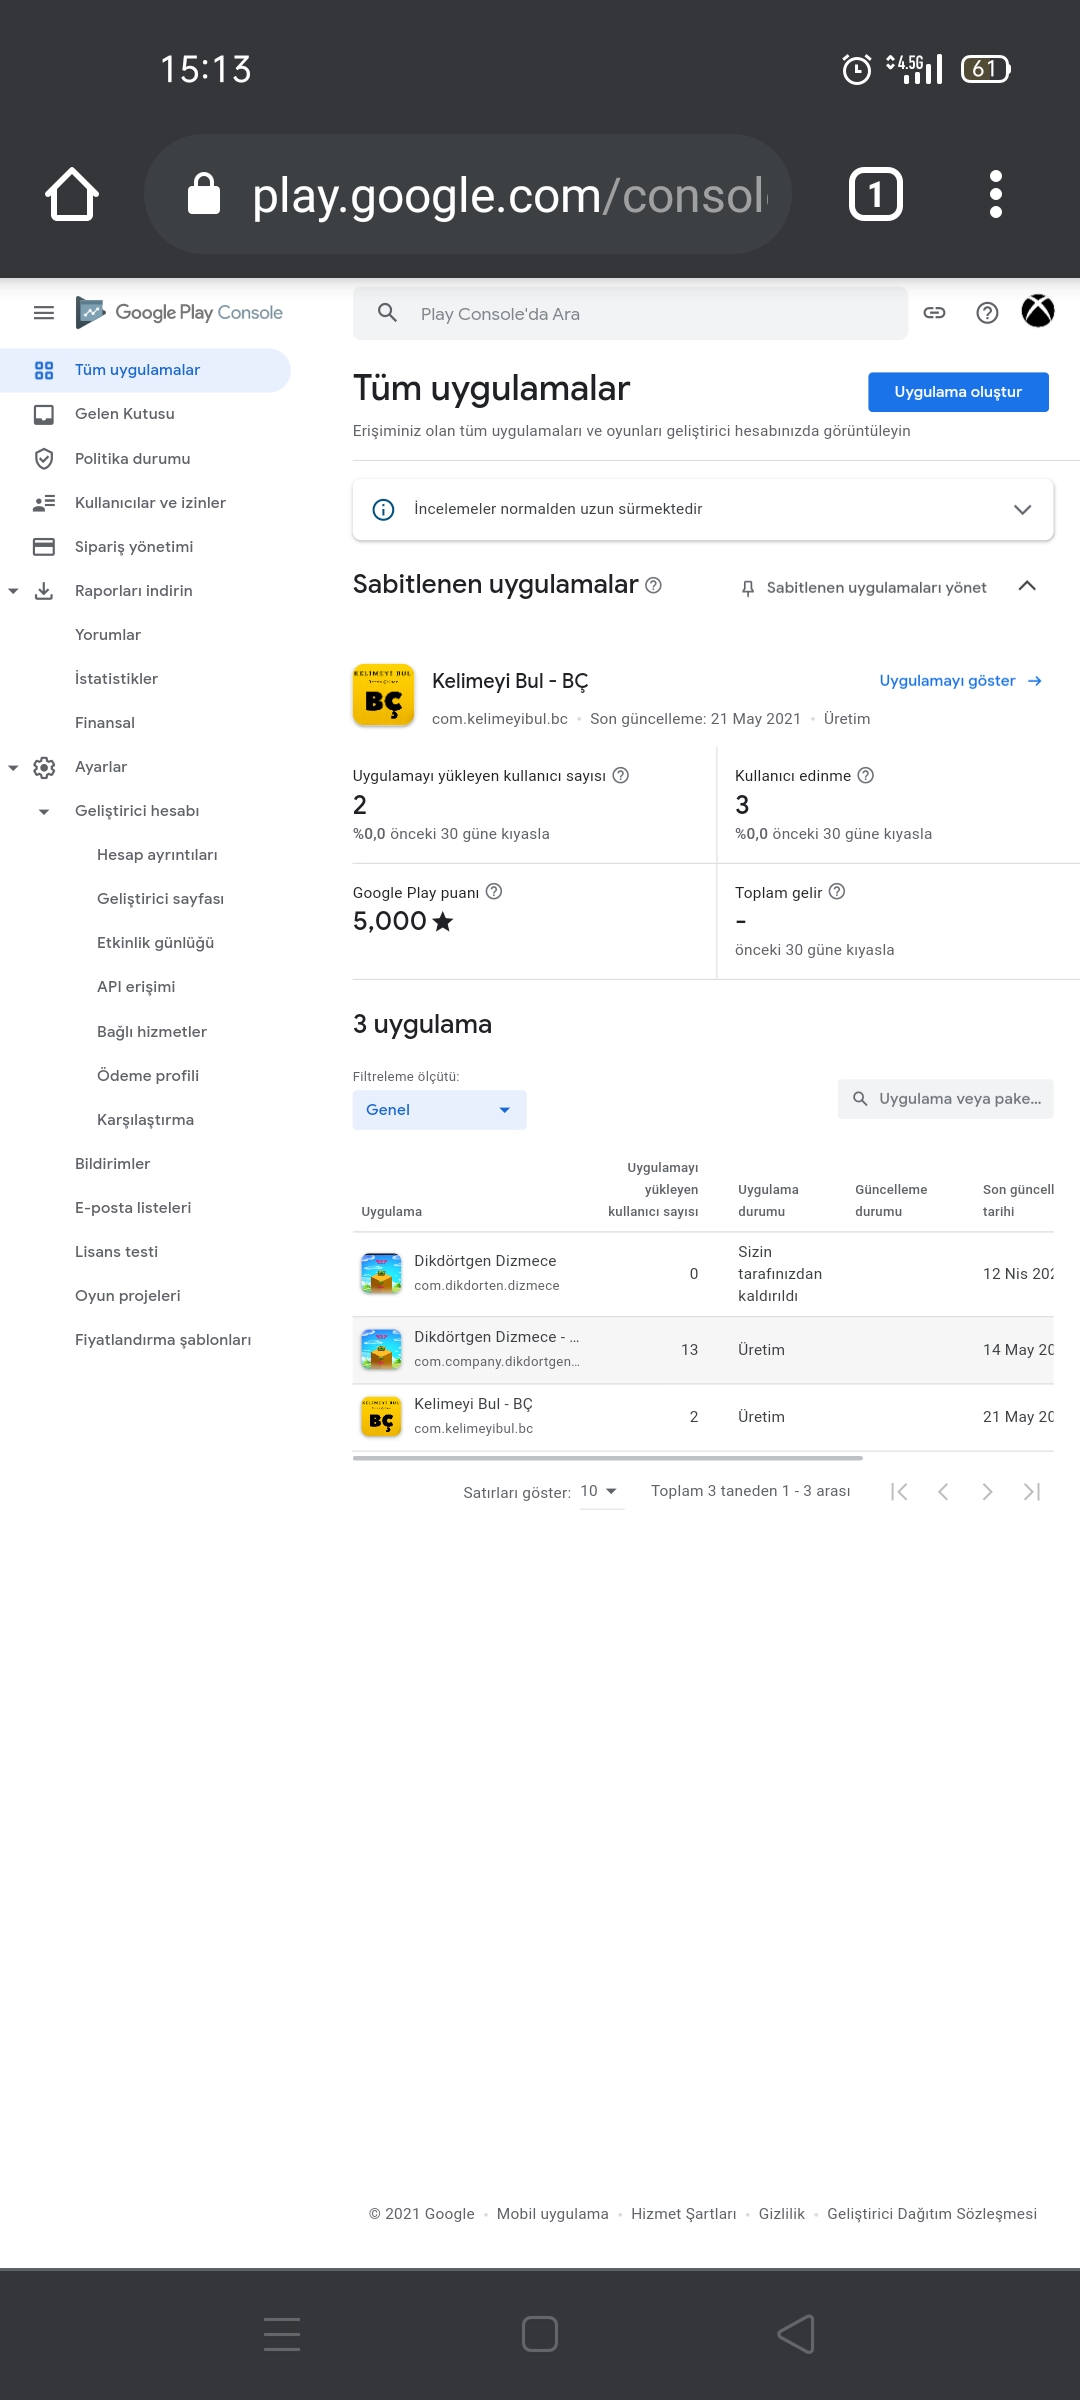Go to next page of table
This screenshot has width=1080, height=2400.
987,1492
